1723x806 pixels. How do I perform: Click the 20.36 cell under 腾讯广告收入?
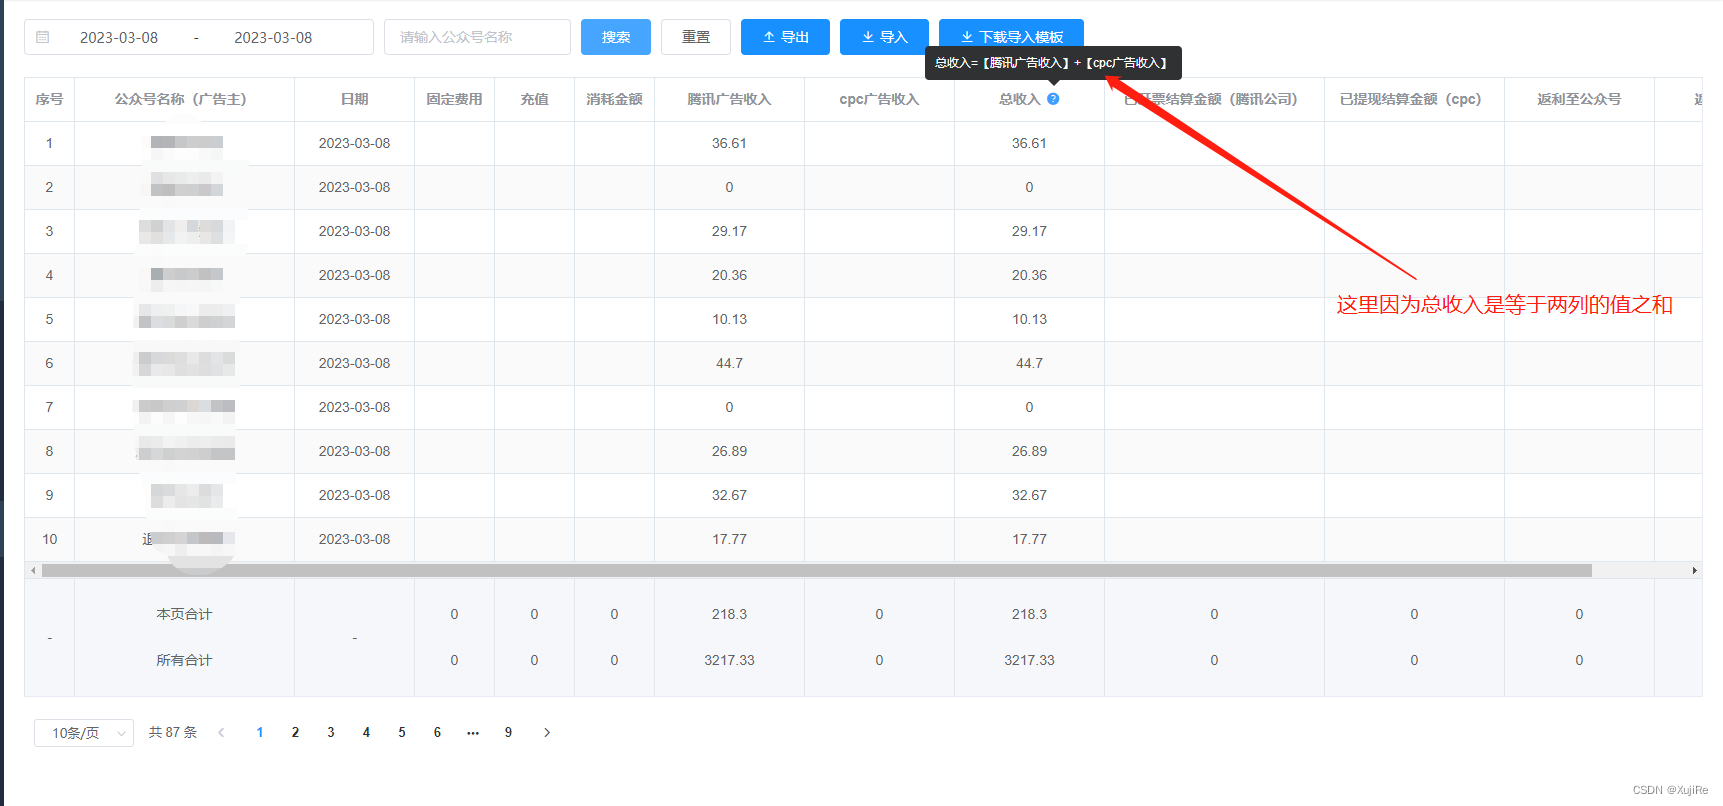point(729,275)
